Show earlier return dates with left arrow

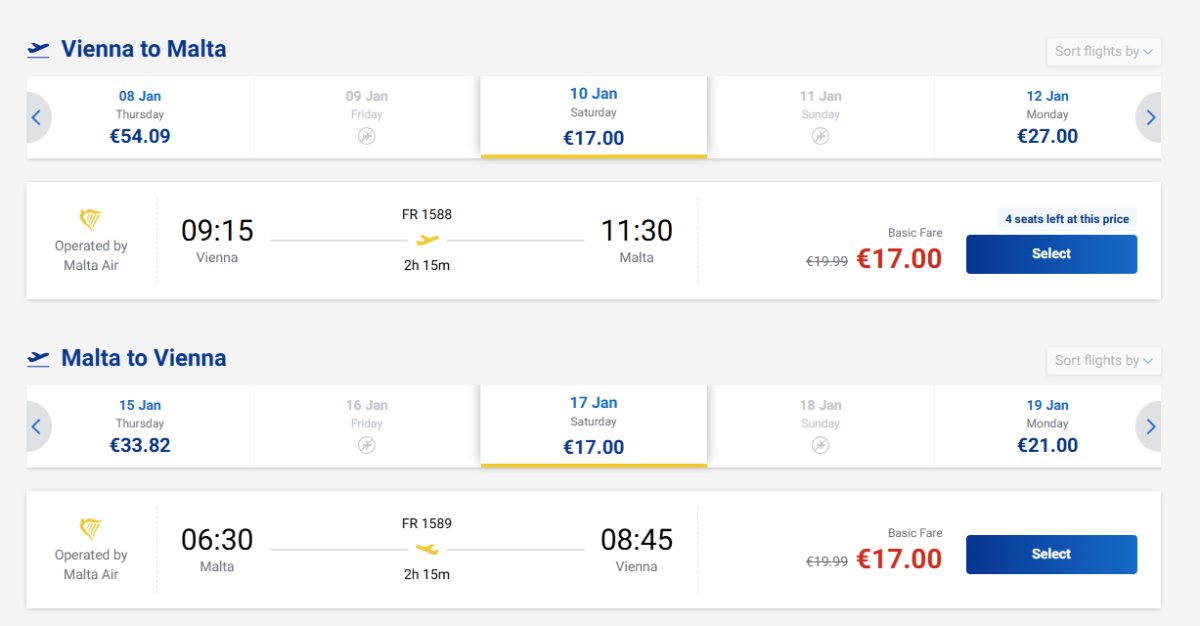point(37,426)
